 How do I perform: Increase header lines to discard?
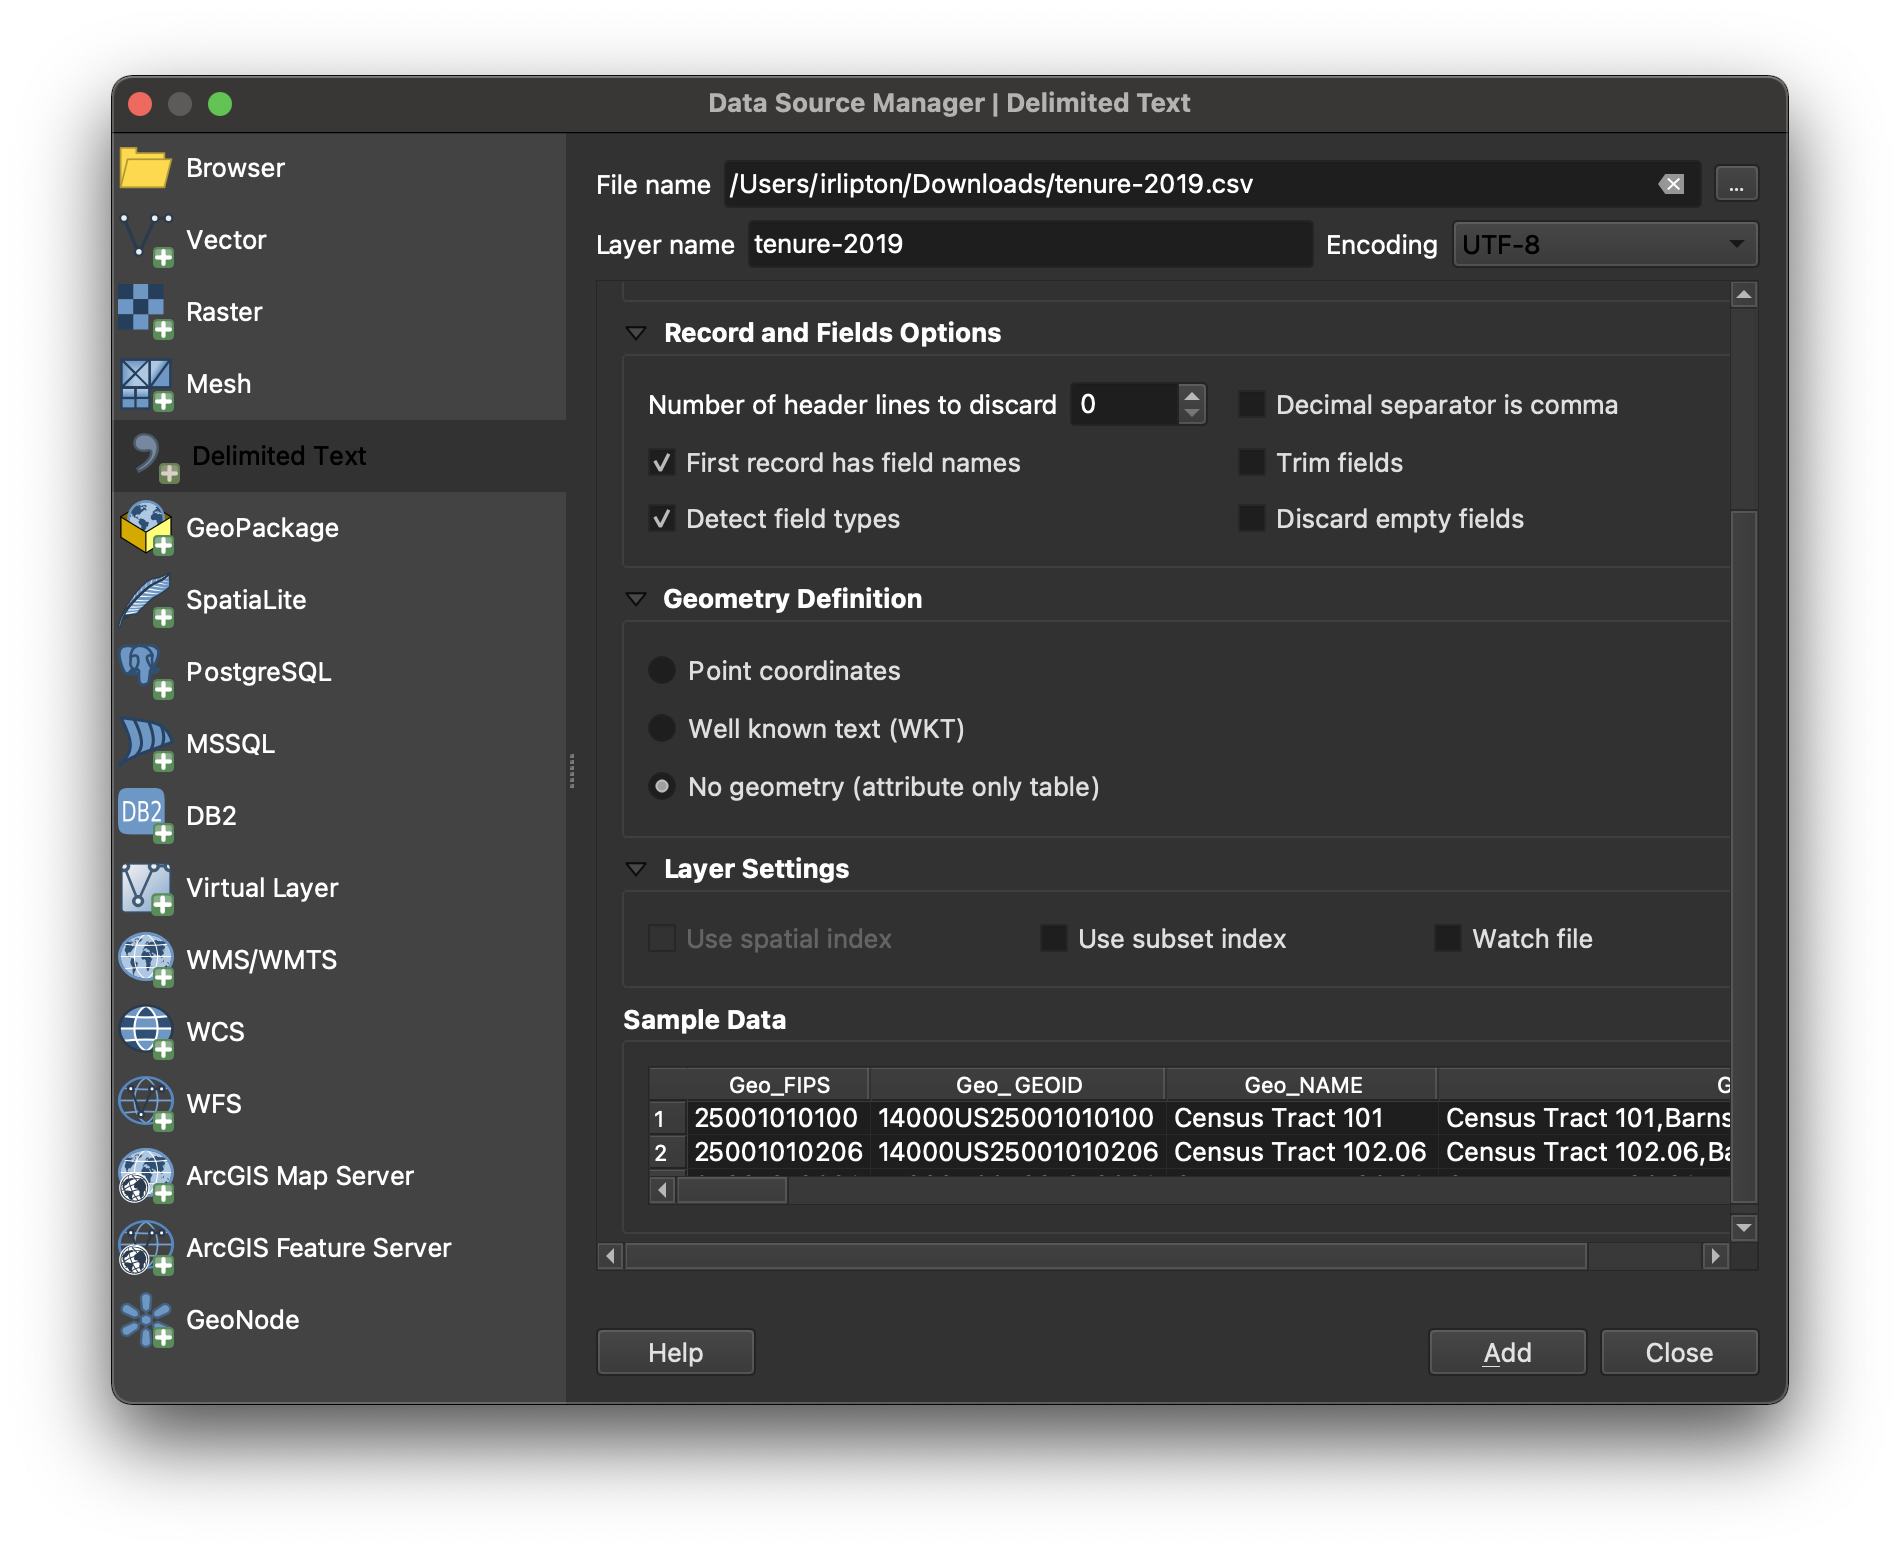tap(1191, 395)
